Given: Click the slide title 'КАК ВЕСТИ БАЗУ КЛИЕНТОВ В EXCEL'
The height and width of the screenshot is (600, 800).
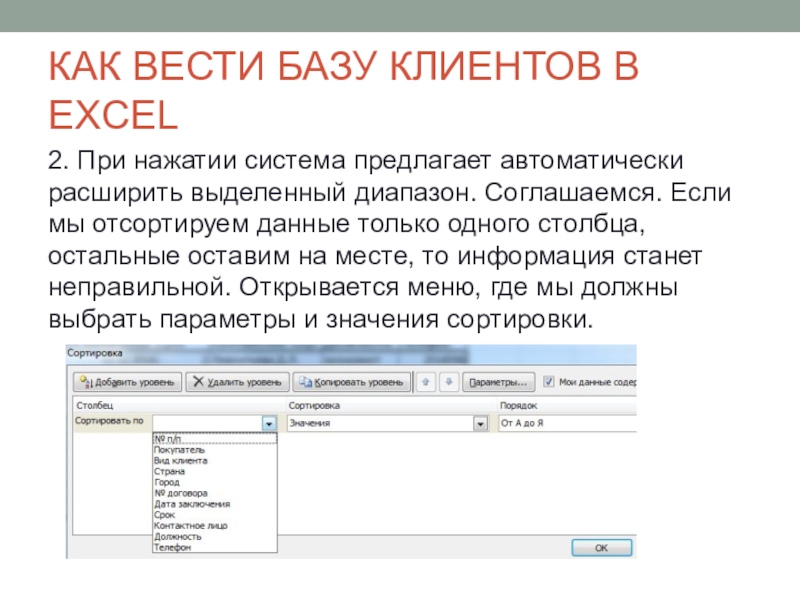Looking at the screenshot, I should tap(343, 91).
